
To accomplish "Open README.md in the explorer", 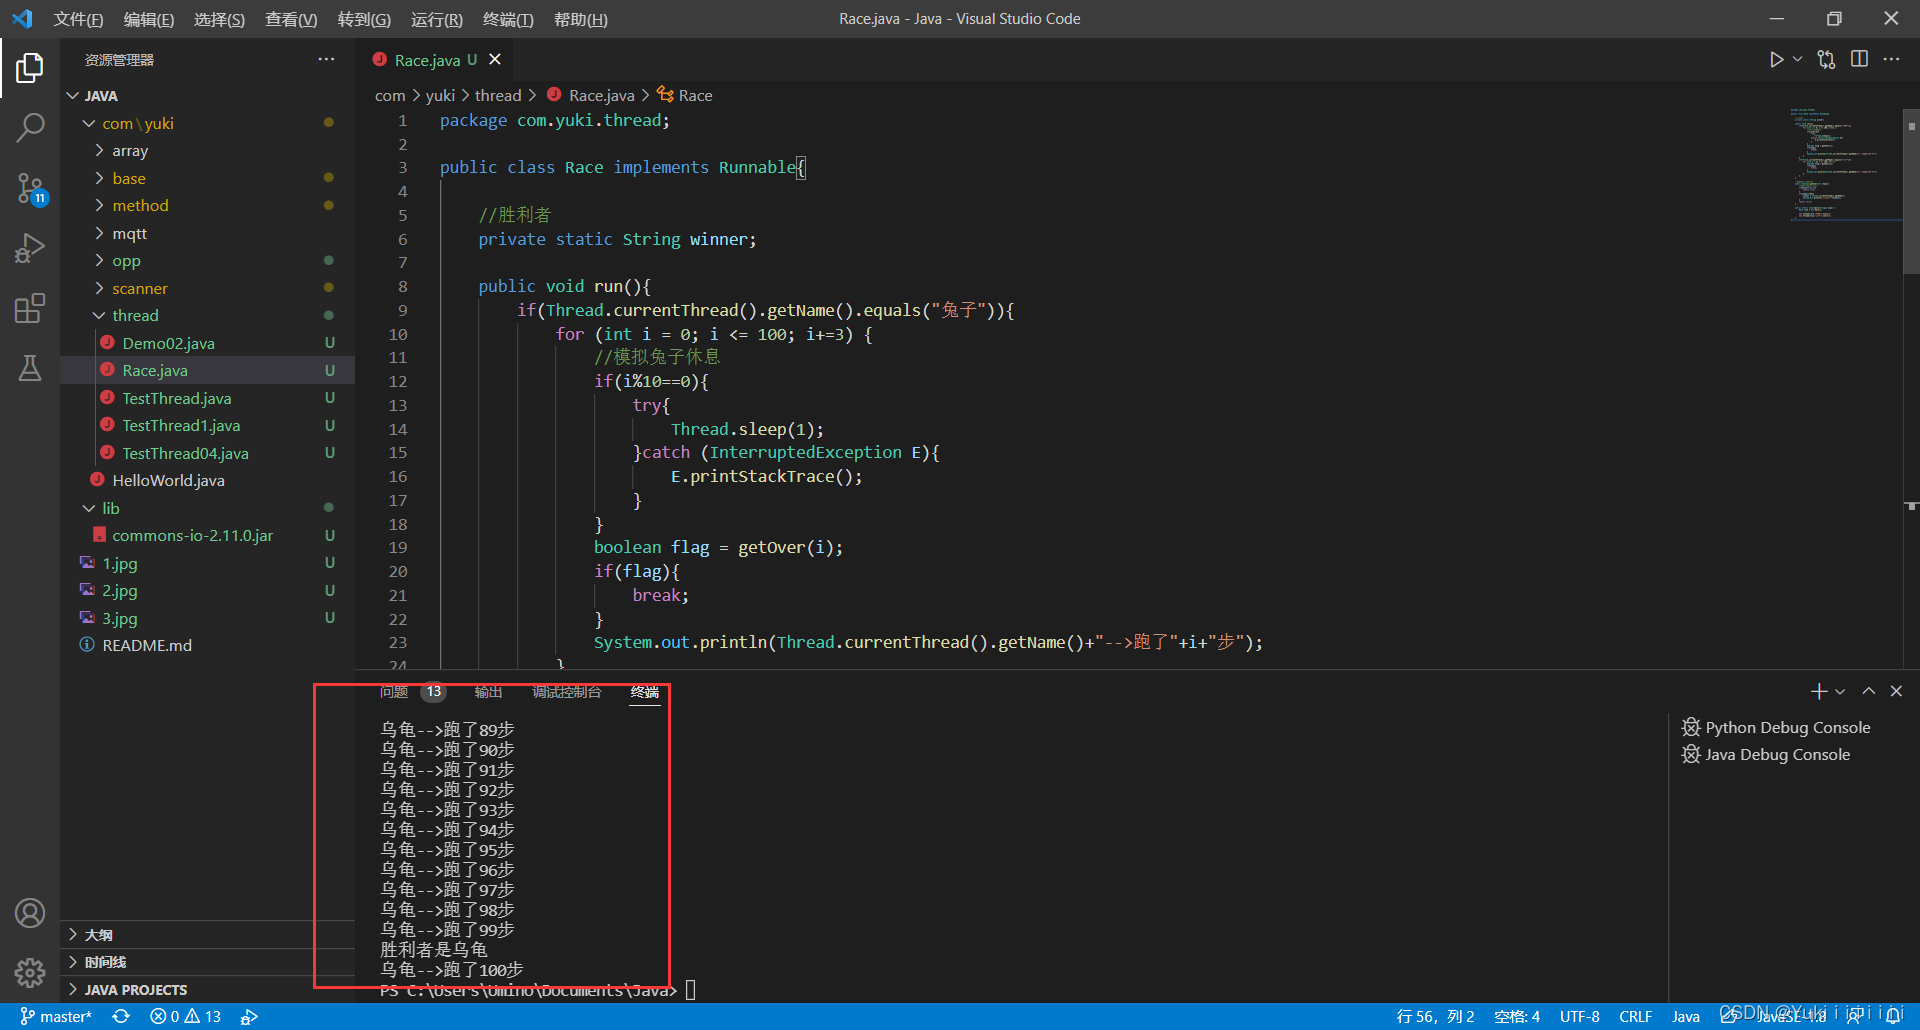I will (x=207, y=646).
